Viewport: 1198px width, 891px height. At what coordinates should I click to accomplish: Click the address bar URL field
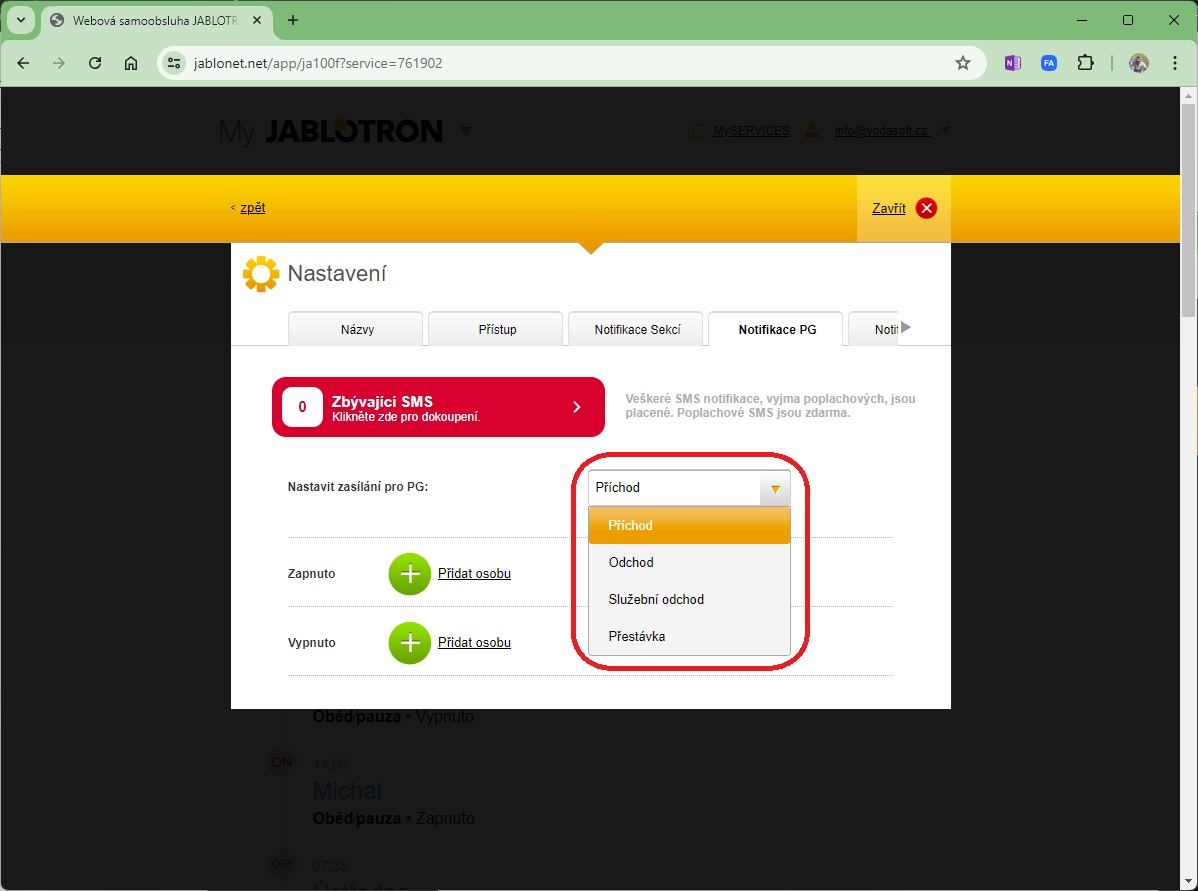click(560, 63)
